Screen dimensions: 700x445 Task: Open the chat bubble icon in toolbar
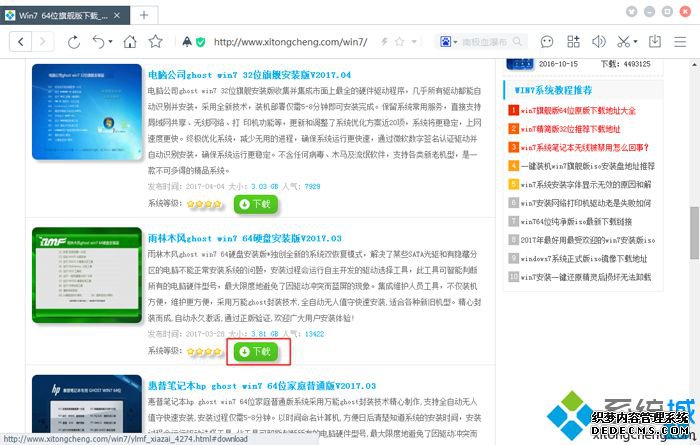547,42
